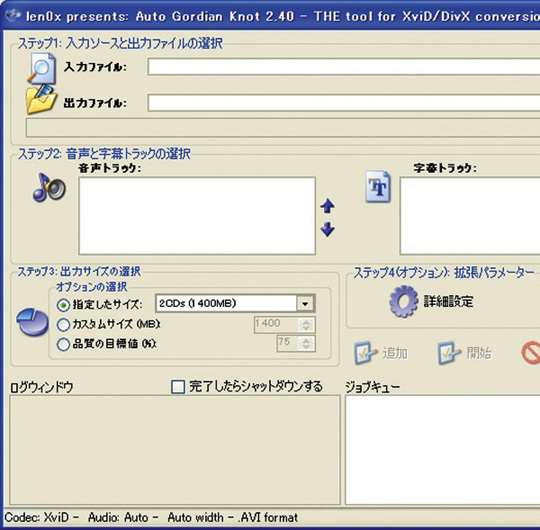Click stepper arrows of quality 75

[x=307, y=343]
